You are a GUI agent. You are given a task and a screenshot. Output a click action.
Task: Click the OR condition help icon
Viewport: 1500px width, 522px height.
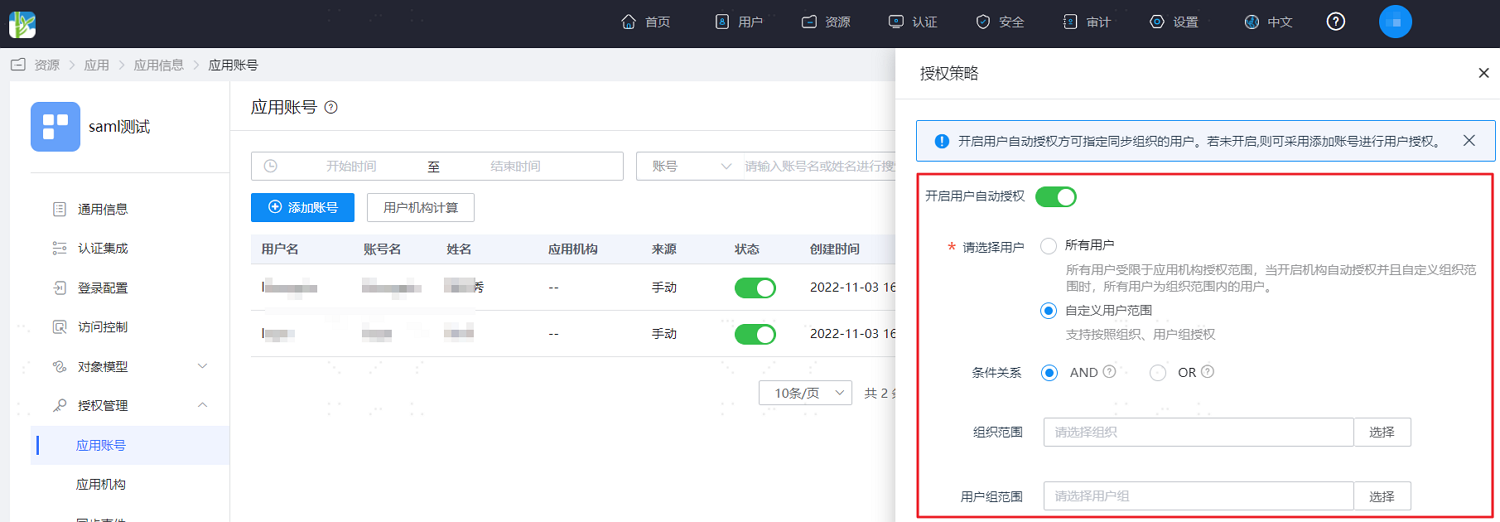click(1207, 372)
